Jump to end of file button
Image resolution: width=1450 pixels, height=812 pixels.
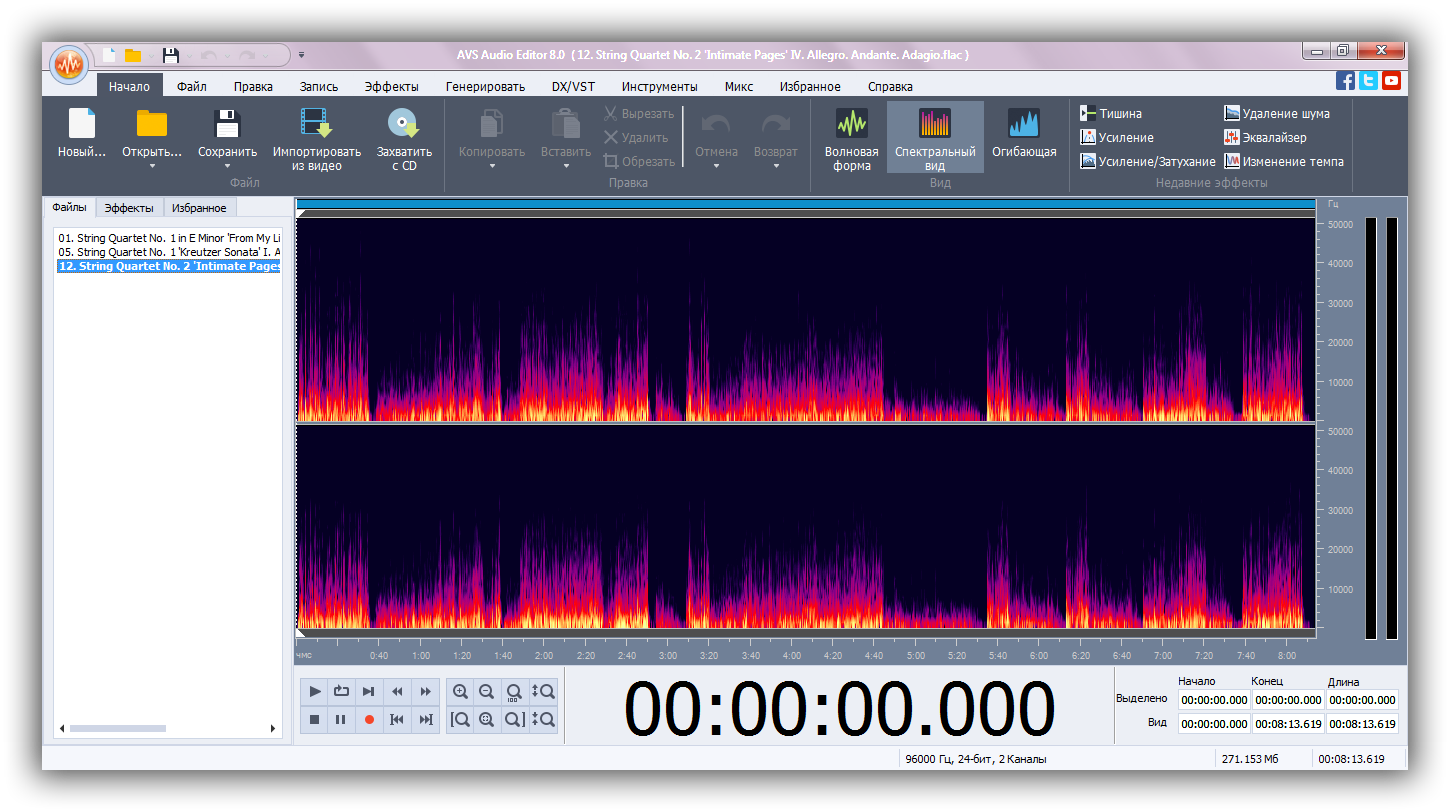(425, 719)
